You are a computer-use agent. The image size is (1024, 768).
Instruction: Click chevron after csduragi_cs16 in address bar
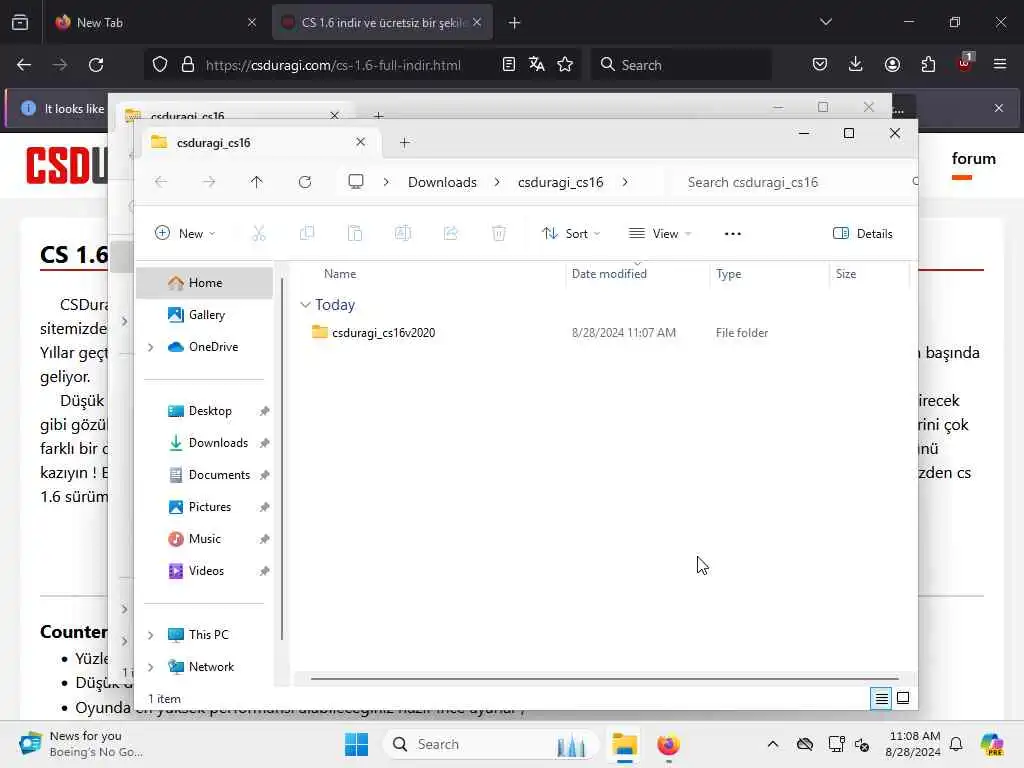tap(625, 182)
